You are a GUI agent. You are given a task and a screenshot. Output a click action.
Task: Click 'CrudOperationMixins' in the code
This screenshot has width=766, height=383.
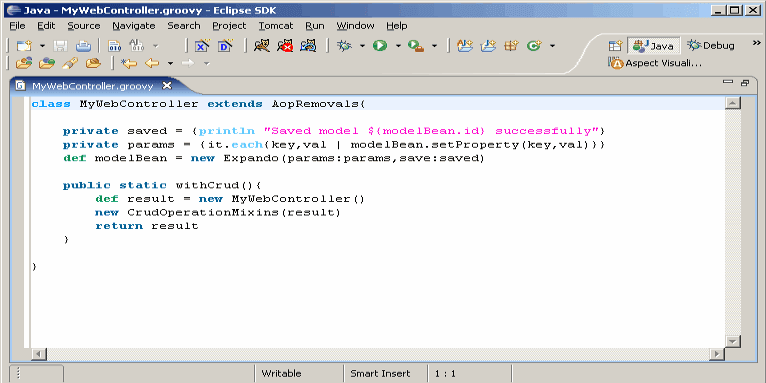tap(204, 213)
